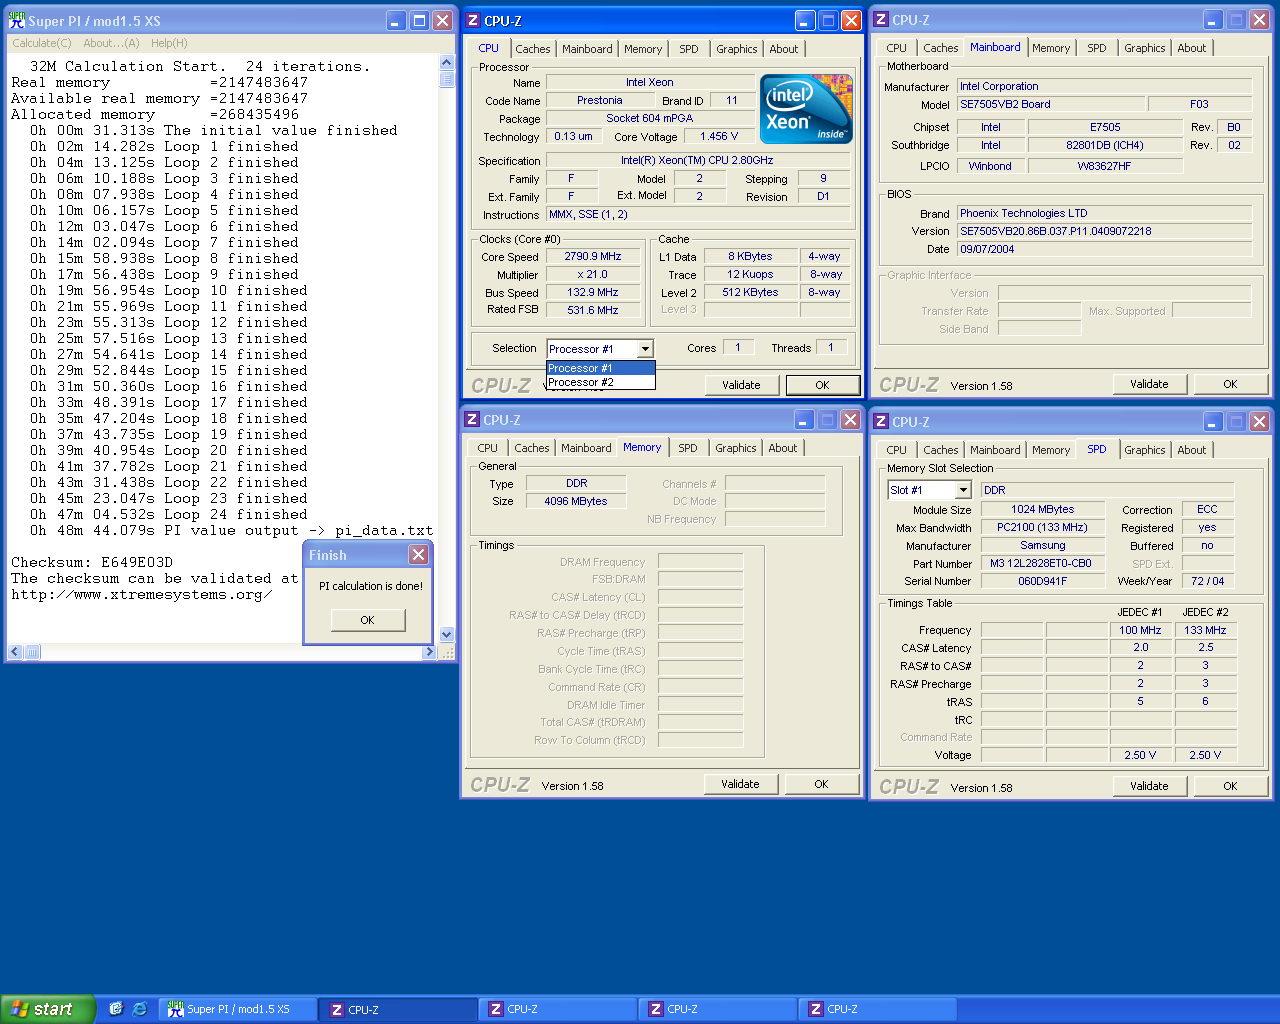Click Validate in the CPU tab window
The image size is (1280, 1024).
(741, 385)
